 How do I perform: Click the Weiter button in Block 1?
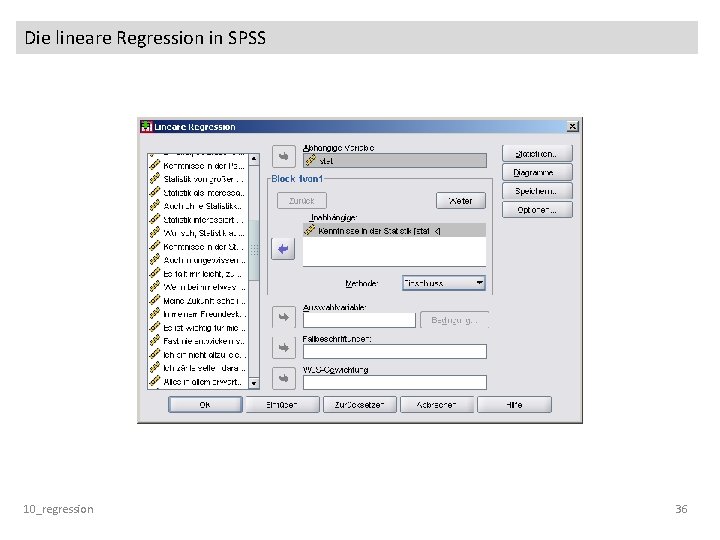click(x=461, y=201)
